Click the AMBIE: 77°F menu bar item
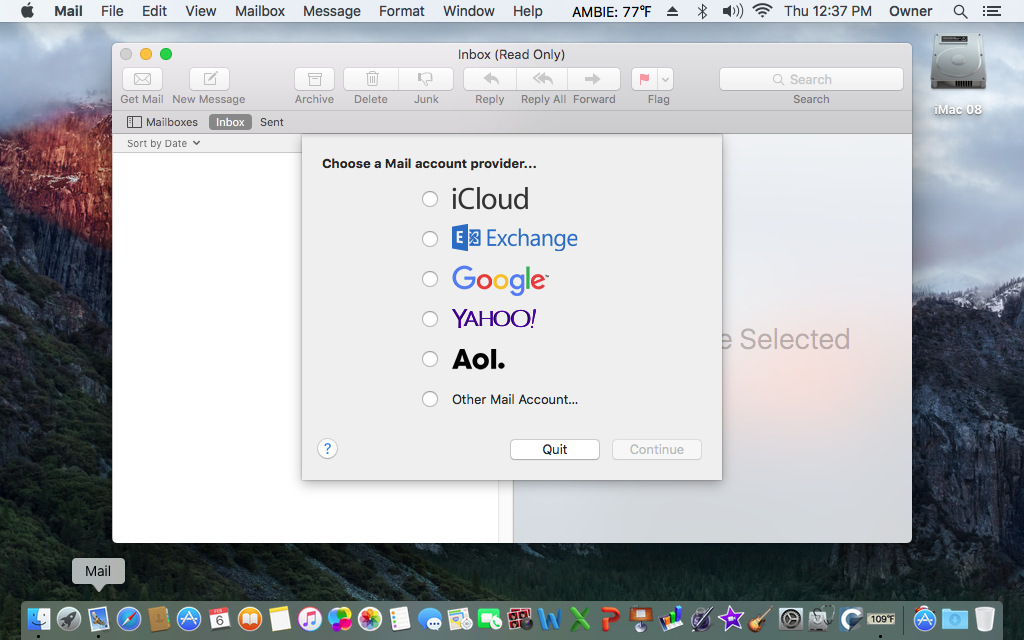The height and width of the screenshot is (640, 1024). point(611,11)
